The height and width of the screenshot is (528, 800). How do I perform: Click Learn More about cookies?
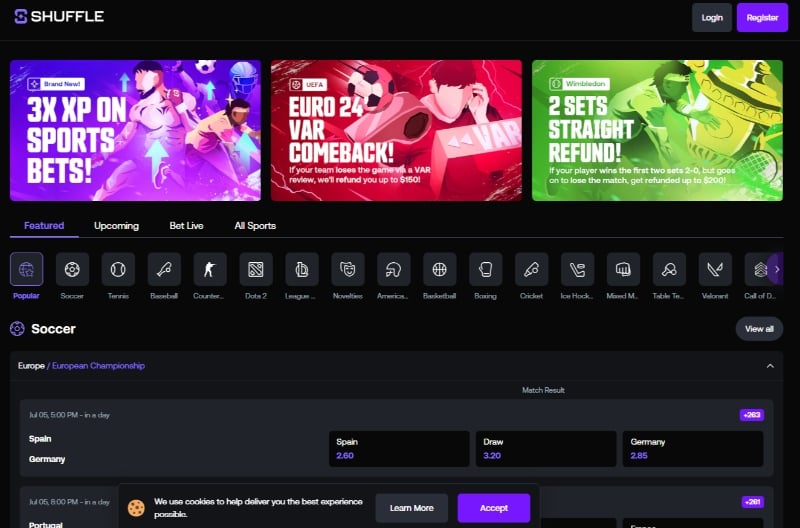[x=412, y=508]
